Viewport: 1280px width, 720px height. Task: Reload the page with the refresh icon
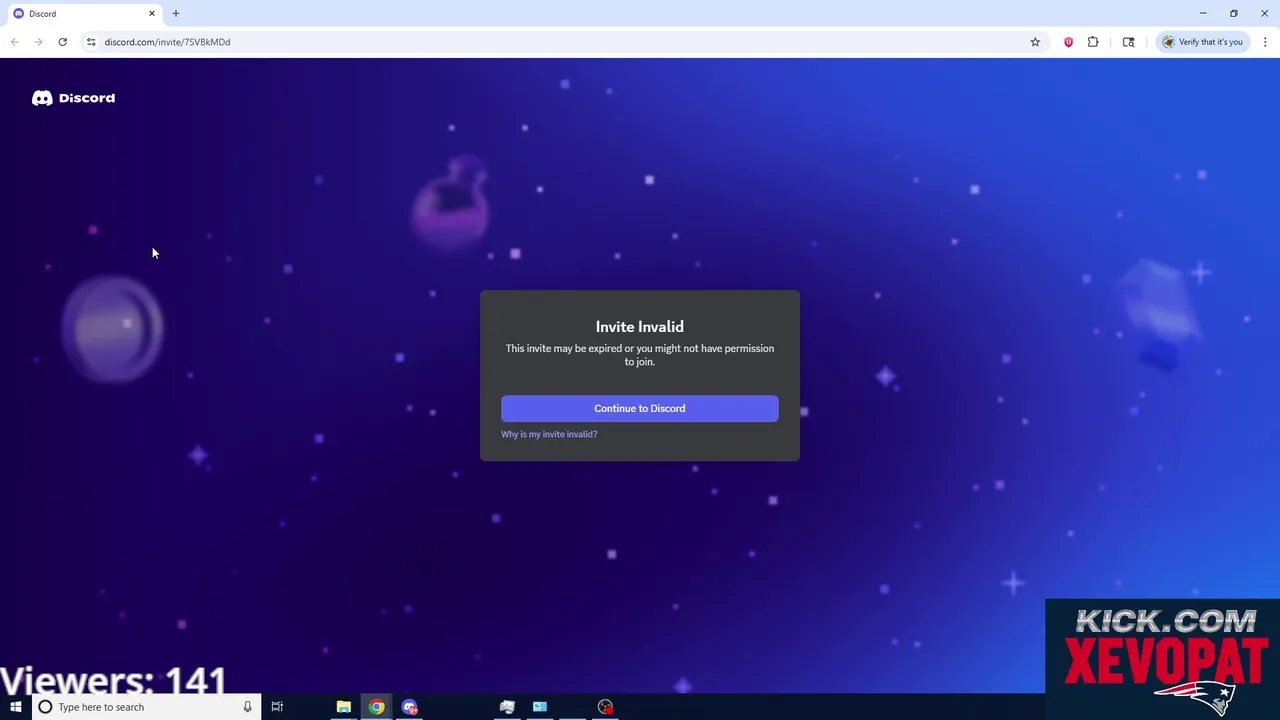click(62, 42)
